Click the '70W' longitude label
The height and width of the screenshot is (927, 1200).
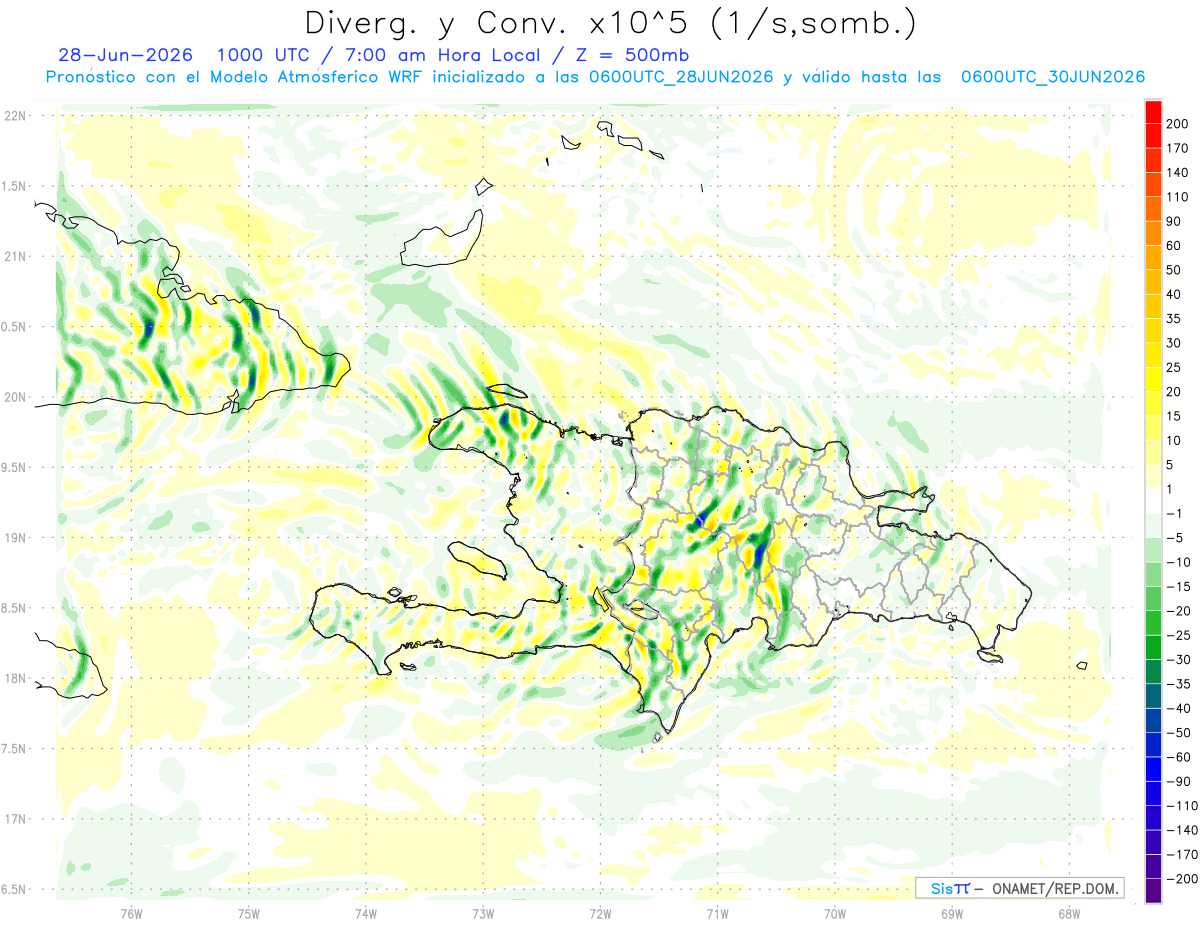point(834,914)
